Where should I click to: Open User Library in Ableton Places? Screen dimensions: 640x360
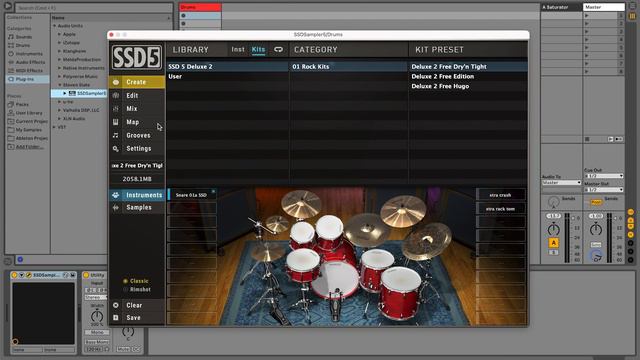click(x=25, y=113)
